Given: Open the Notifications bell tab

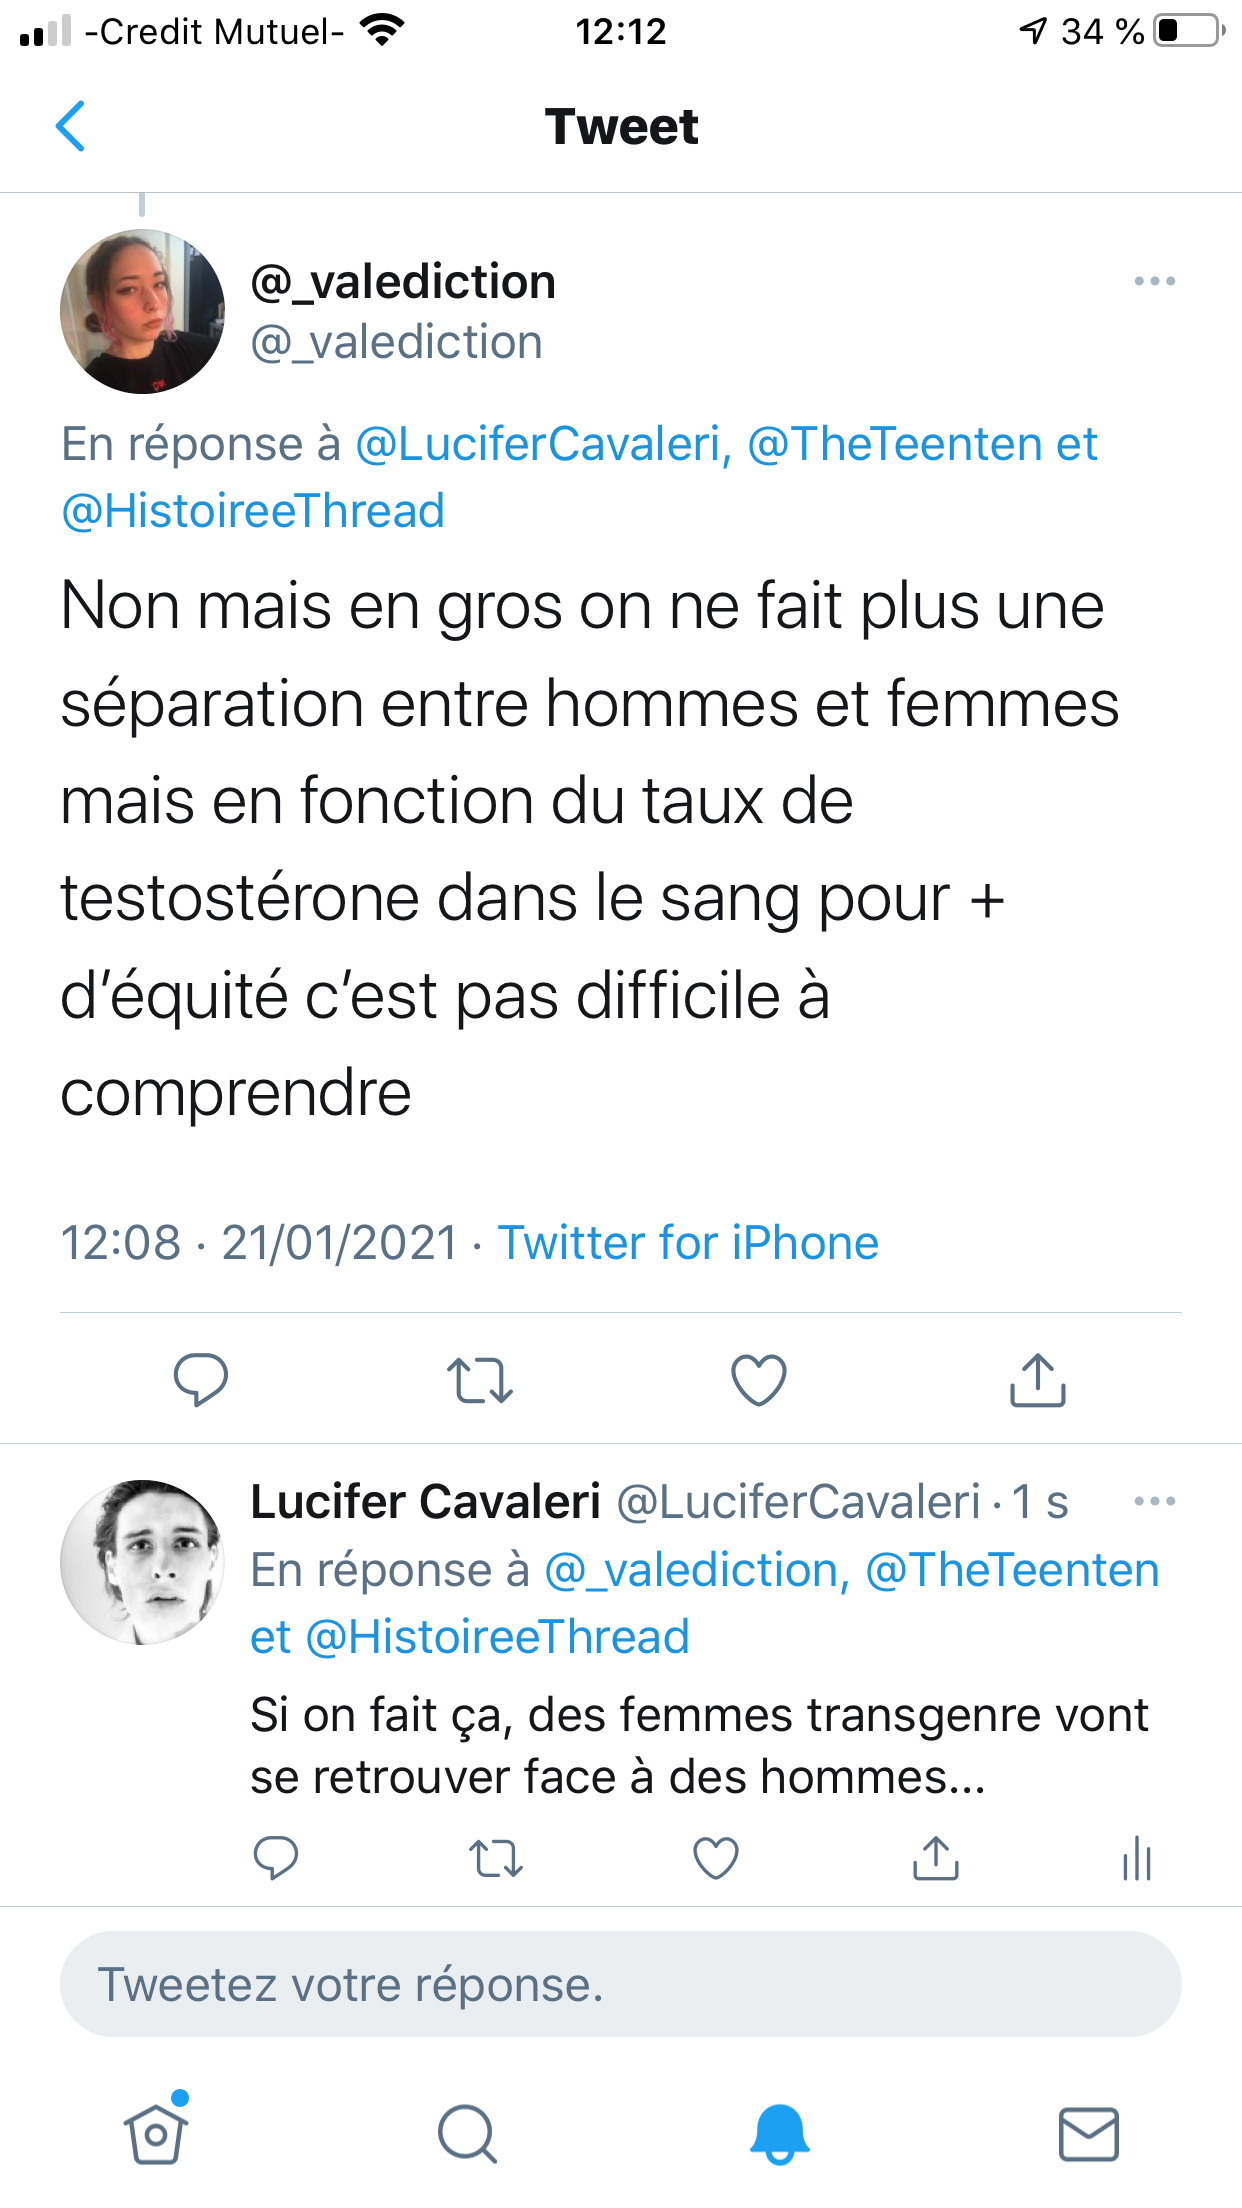Looking at the screenshot, I should pos(779,2134).
